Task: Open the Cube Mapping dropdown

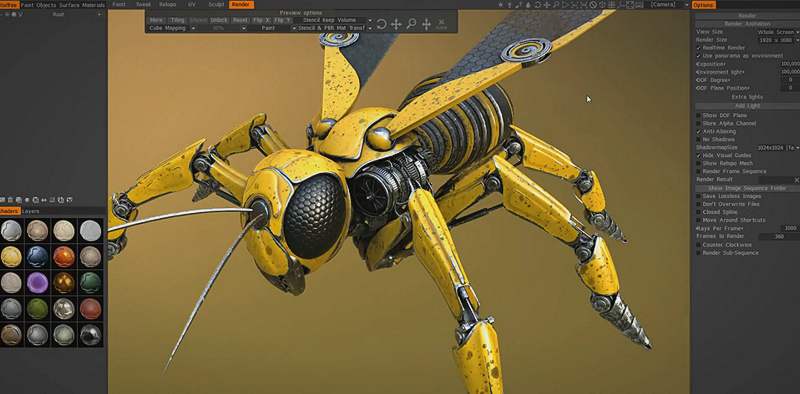Action: click(x=172, y=28)
